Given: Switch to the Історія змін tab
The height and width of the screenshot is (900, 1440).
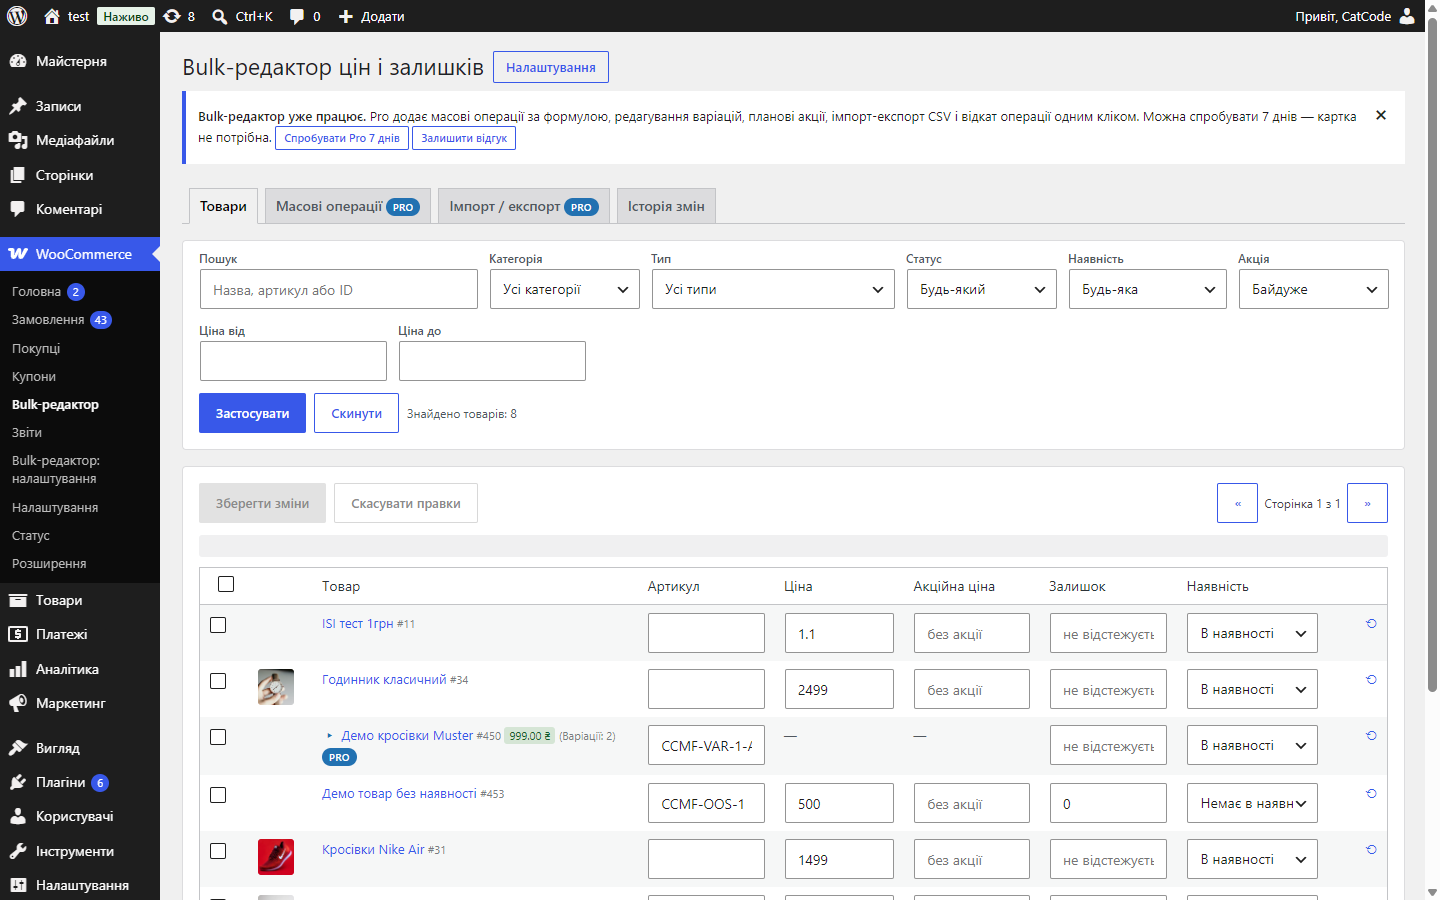Looking at the screenshot, I should (666, 206).
